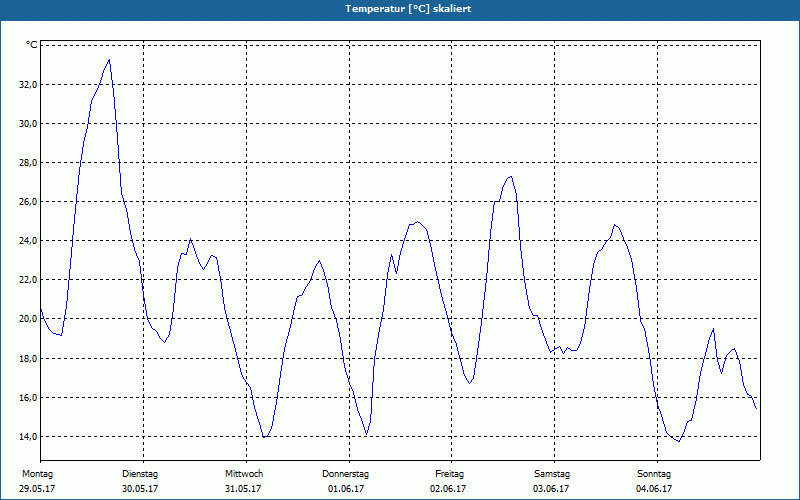Click the 22,0 axis label
800x500 pixels.
tap(28, 280)
